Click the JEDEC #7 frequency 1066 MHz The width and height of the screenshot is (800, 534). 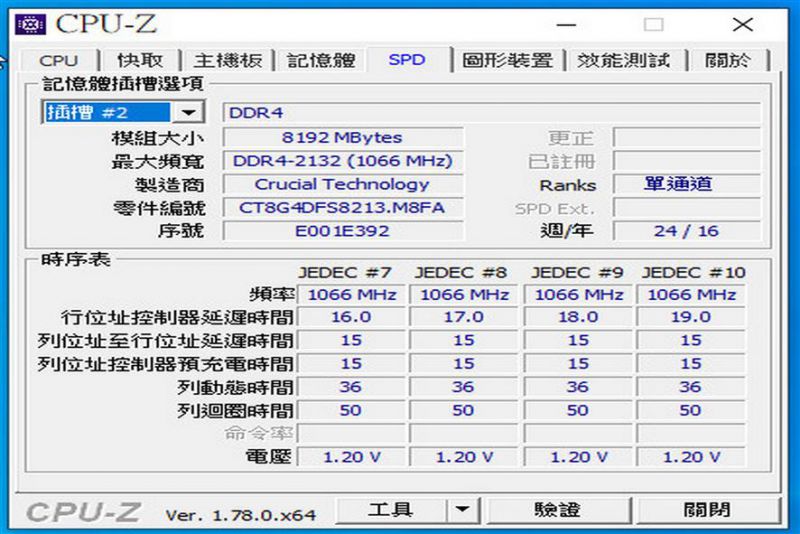tap(352, 294)
